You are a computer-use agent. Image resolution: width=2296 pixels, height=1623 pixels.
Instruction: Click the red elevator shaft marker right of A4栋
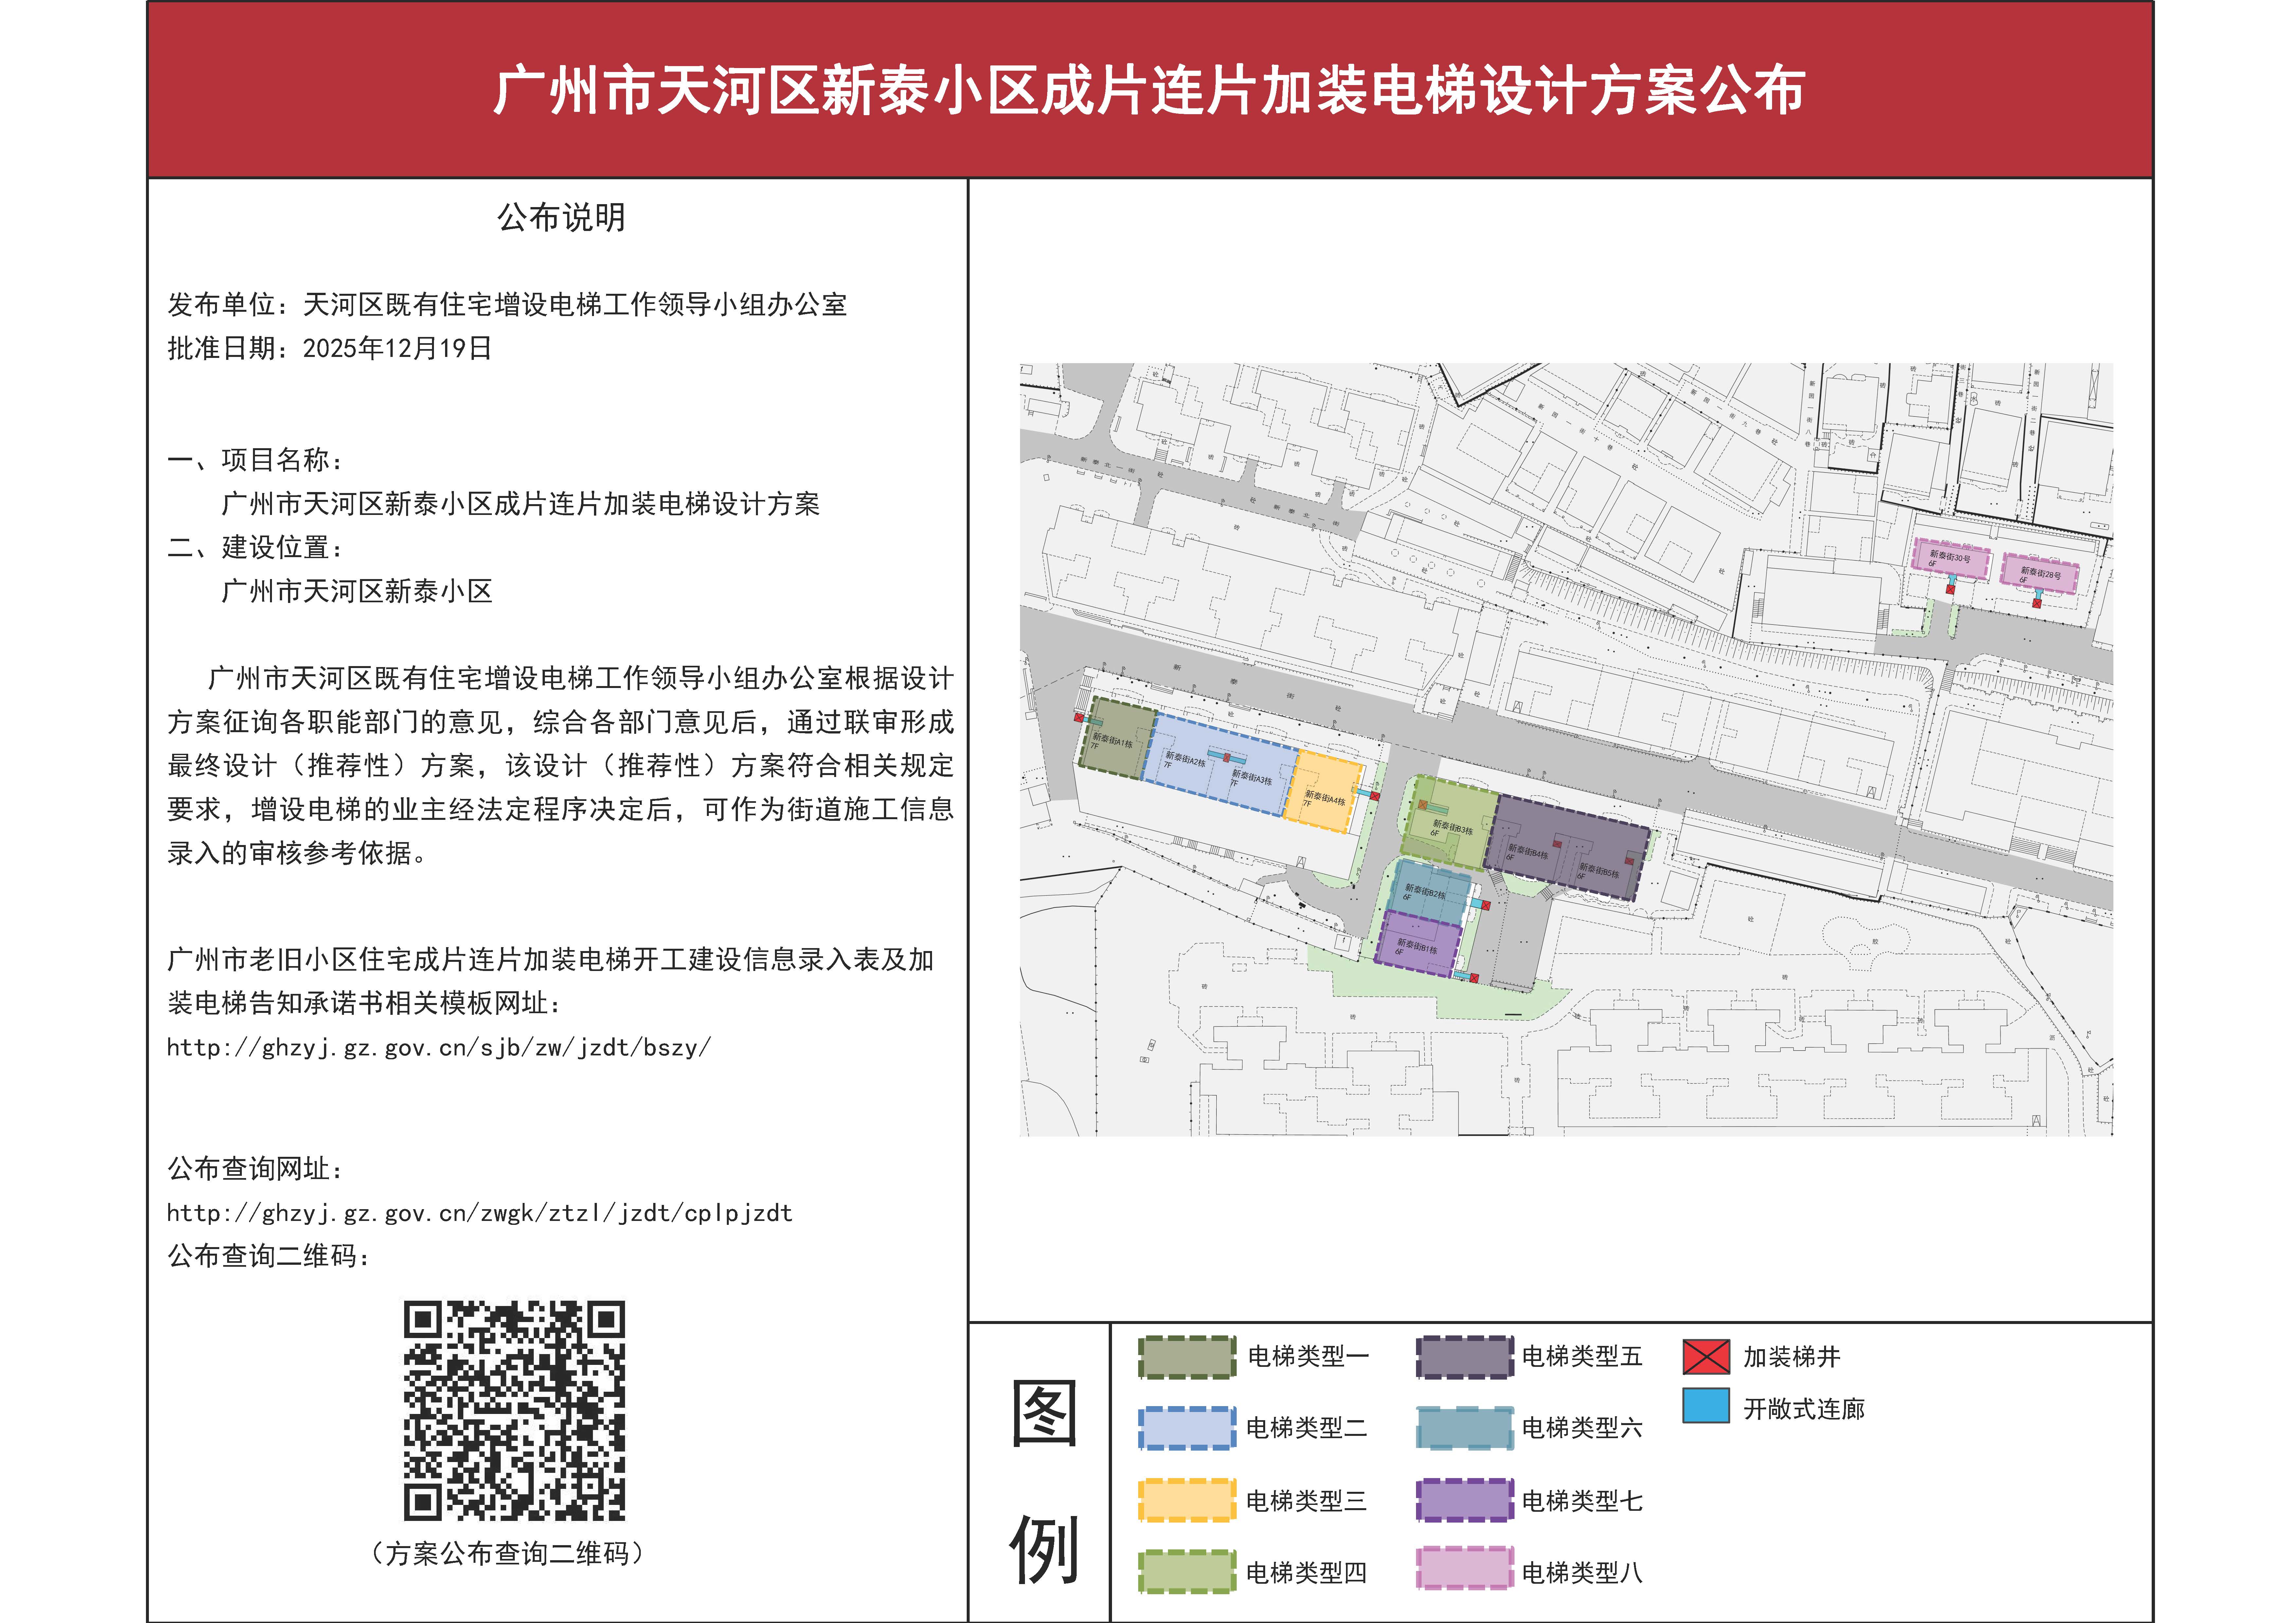(1375, 796)
